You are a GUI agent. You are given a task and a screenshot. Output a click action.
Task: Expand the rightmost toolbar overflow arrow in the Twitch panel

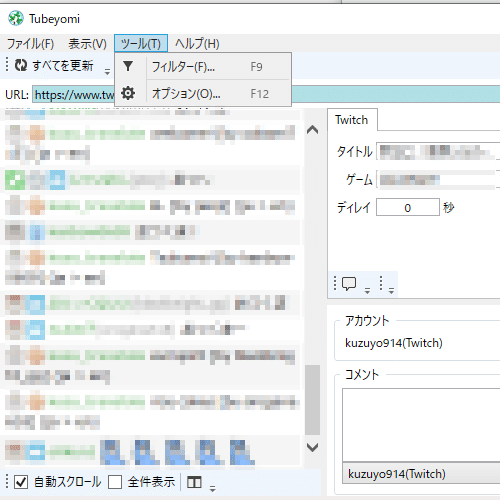(x=391, y=291)
